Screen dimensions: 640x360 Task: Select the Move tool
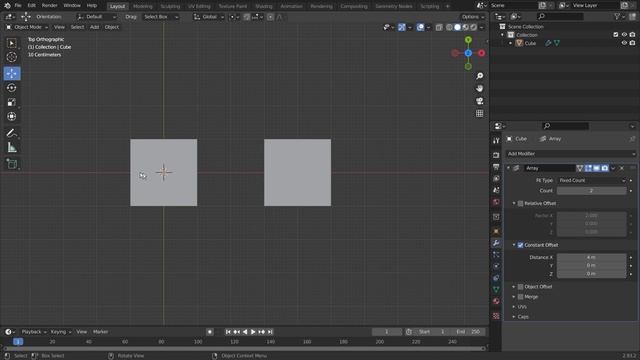tap(12, 74)
